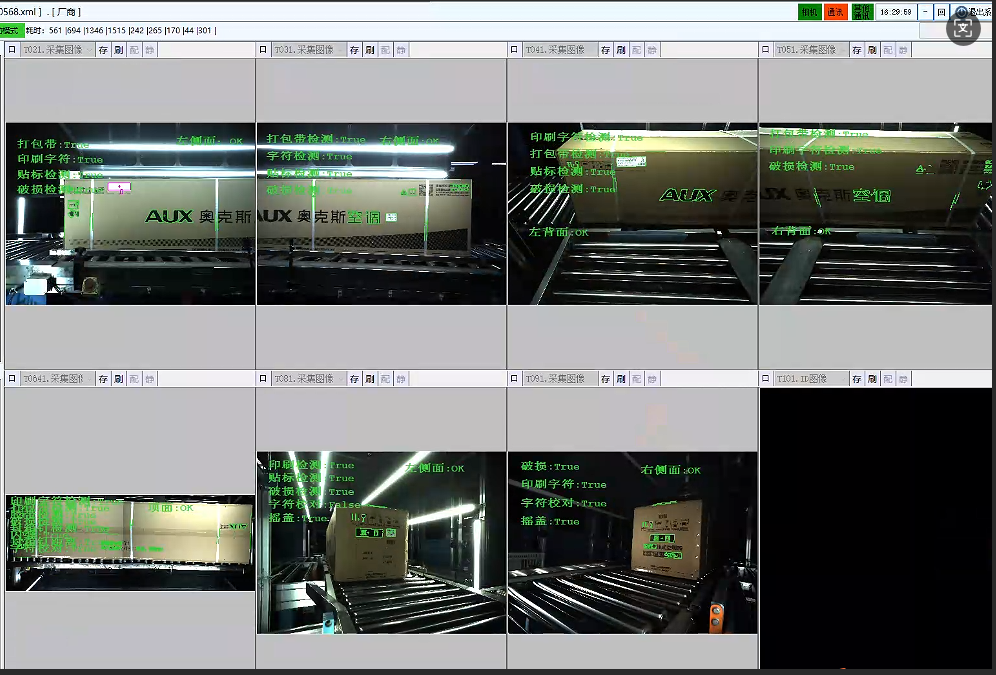Image resolution: width=996 pixels, height=675 pixels.
Task: Hit the 刷 refresh icon in T0641 panel
Action: point(118,379)
